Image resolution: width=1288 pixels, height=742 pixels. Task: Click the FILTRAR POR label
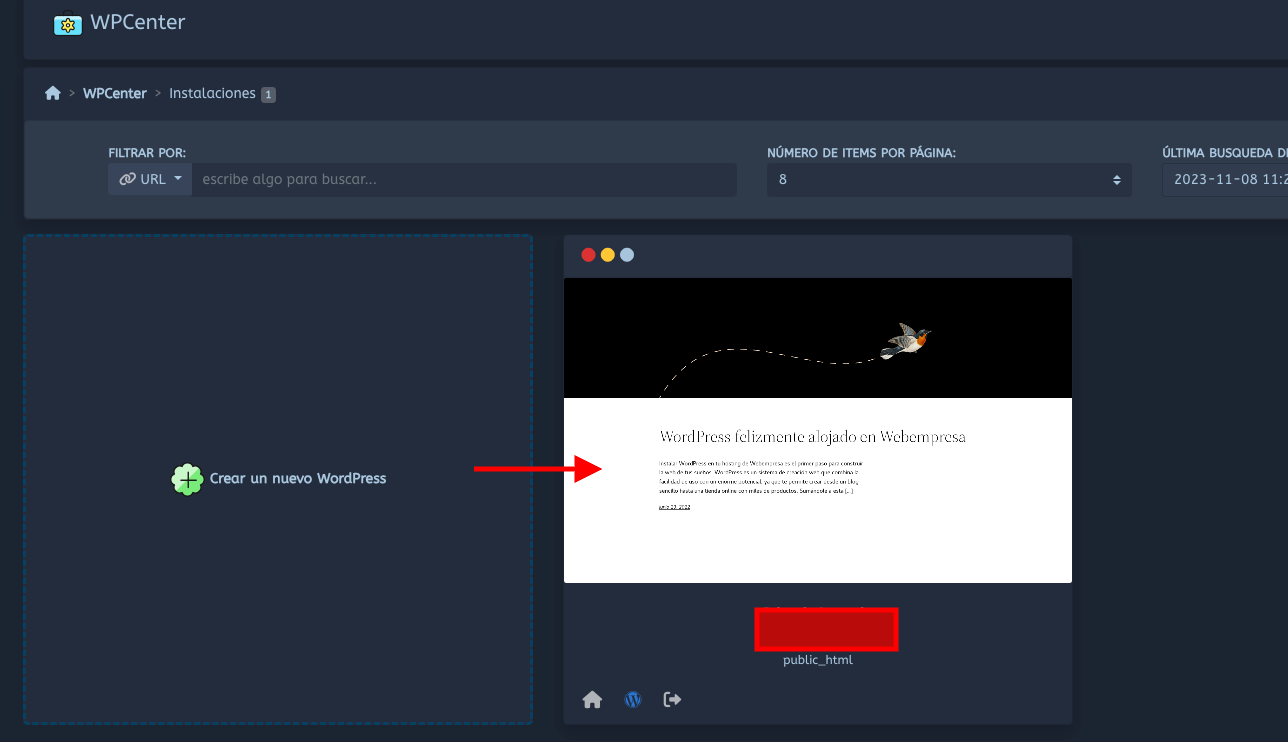147,153
